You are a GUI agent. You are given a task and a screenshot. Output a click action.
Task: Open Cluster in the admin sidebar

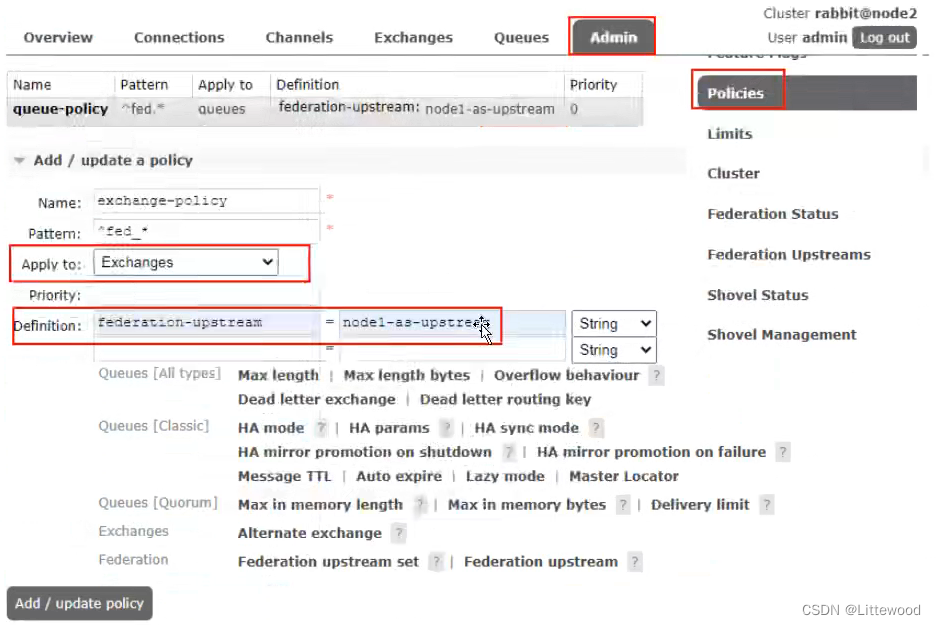tap(733, 174)
